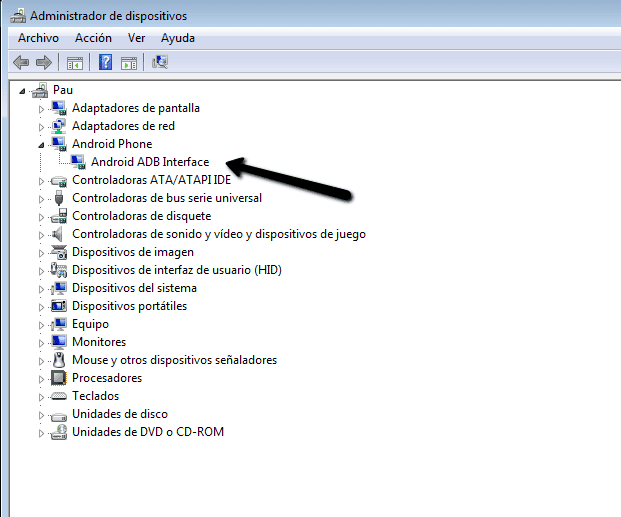The width and height of the screenshot is (621, 517).
Task: Expand Unidades de DVD o CD-ROM
Action: tap(41, 433)
